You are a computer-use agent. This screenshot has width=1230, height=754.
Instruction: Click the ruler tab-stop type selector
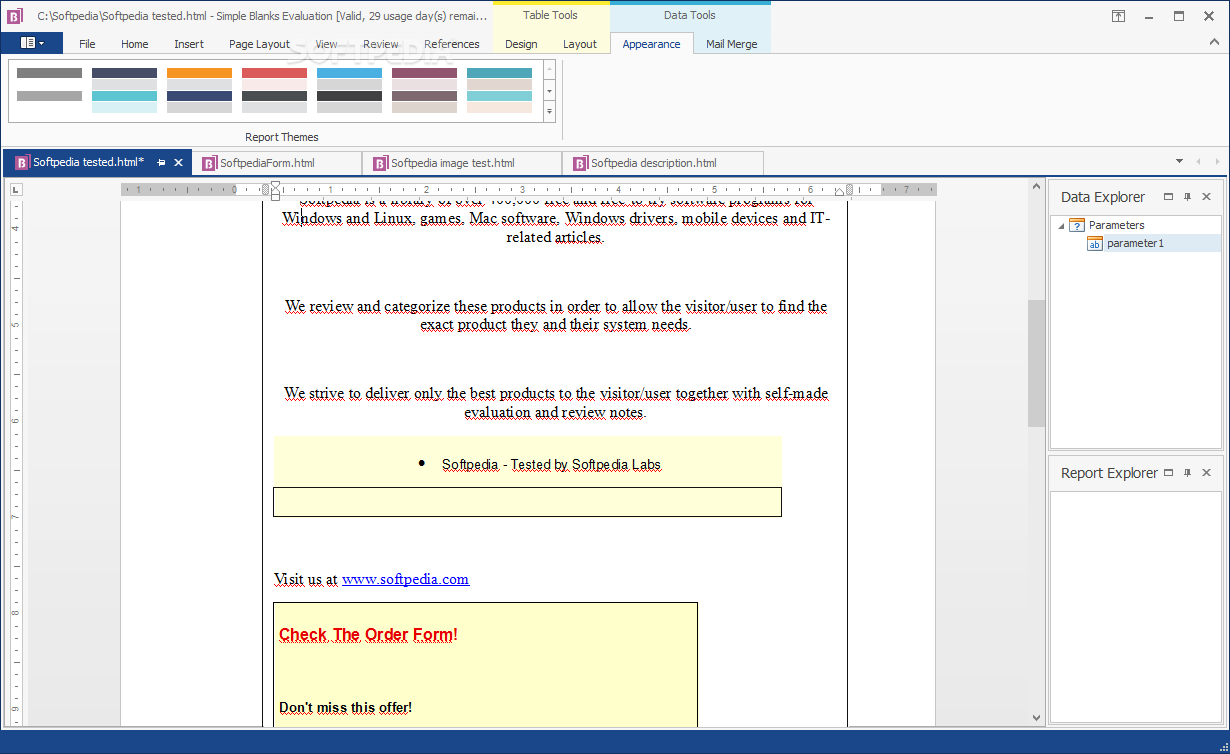[x=16, y=189]
